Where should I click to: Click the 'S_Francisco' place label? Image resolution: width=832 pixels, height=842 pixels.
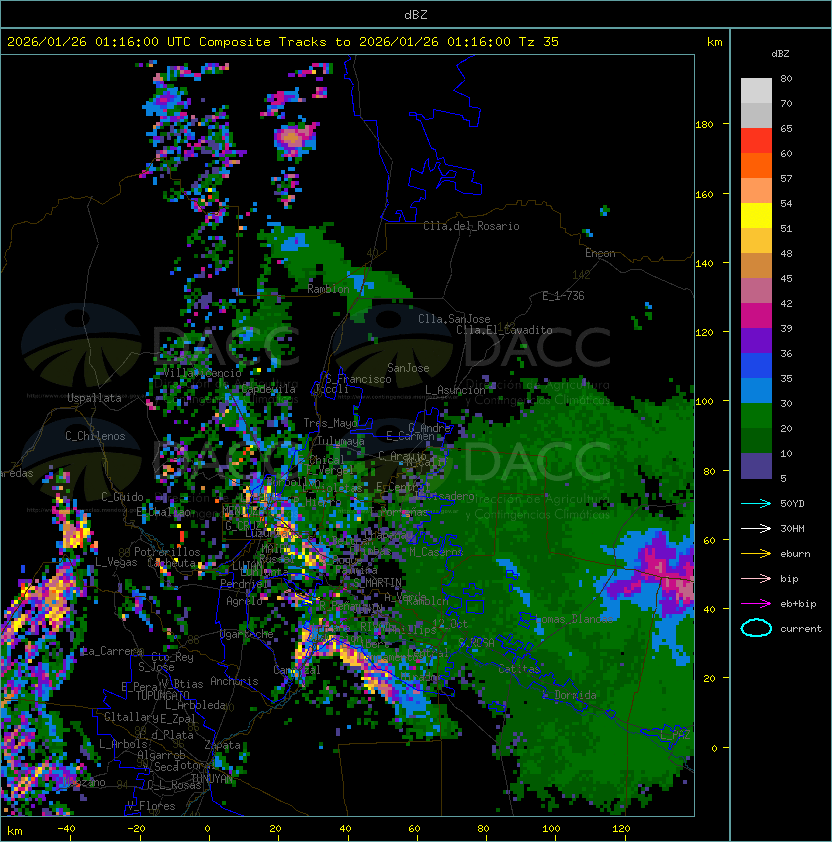[358, 379]
